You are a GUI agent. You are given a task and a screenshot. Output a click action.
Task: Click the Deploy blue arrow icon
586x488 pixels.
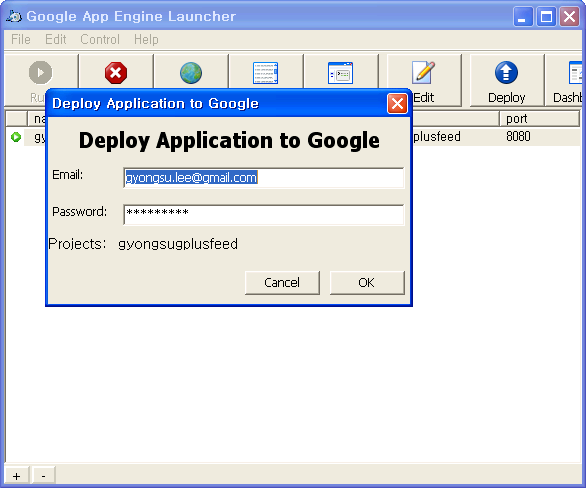point(506,72)
